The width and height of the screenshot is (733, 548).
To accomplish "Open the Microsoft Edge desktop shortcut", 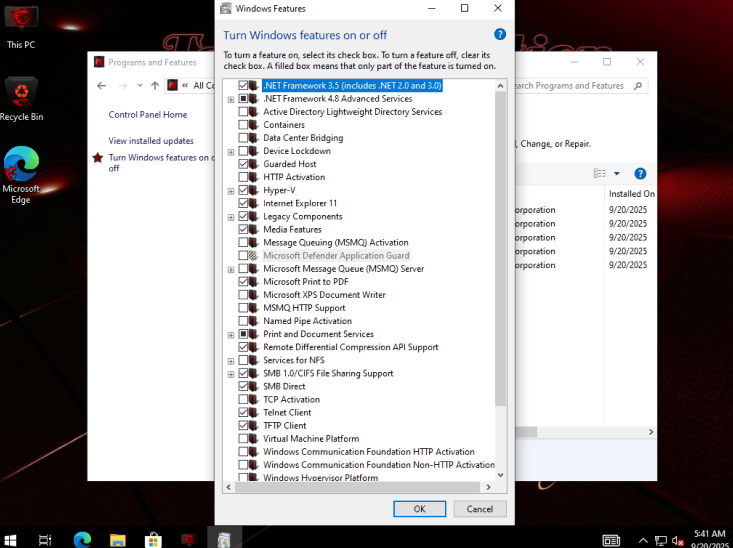I will coord(21,175).
